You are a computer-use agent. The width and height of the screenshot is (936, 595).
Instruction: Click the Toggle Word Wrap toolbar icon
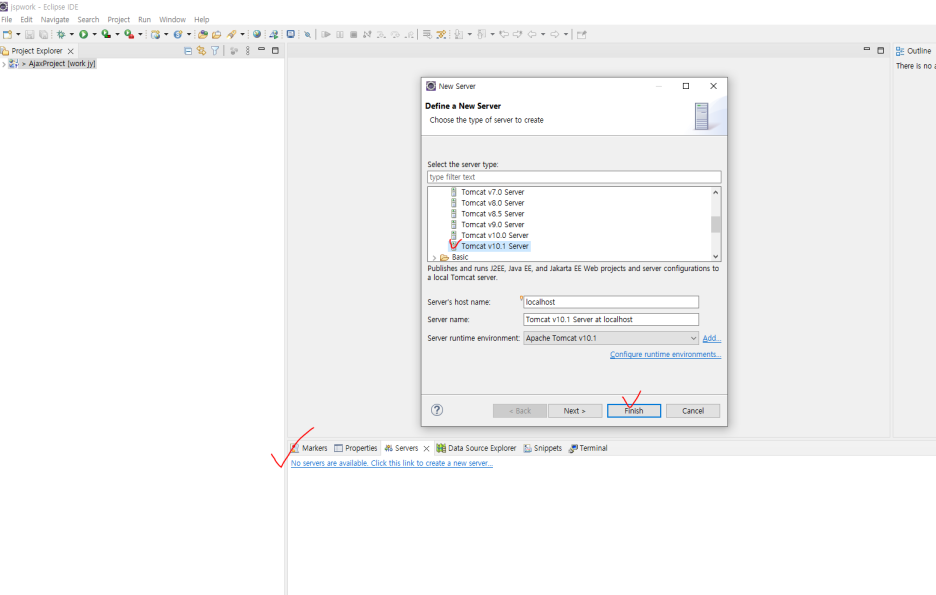coord(427,35)
